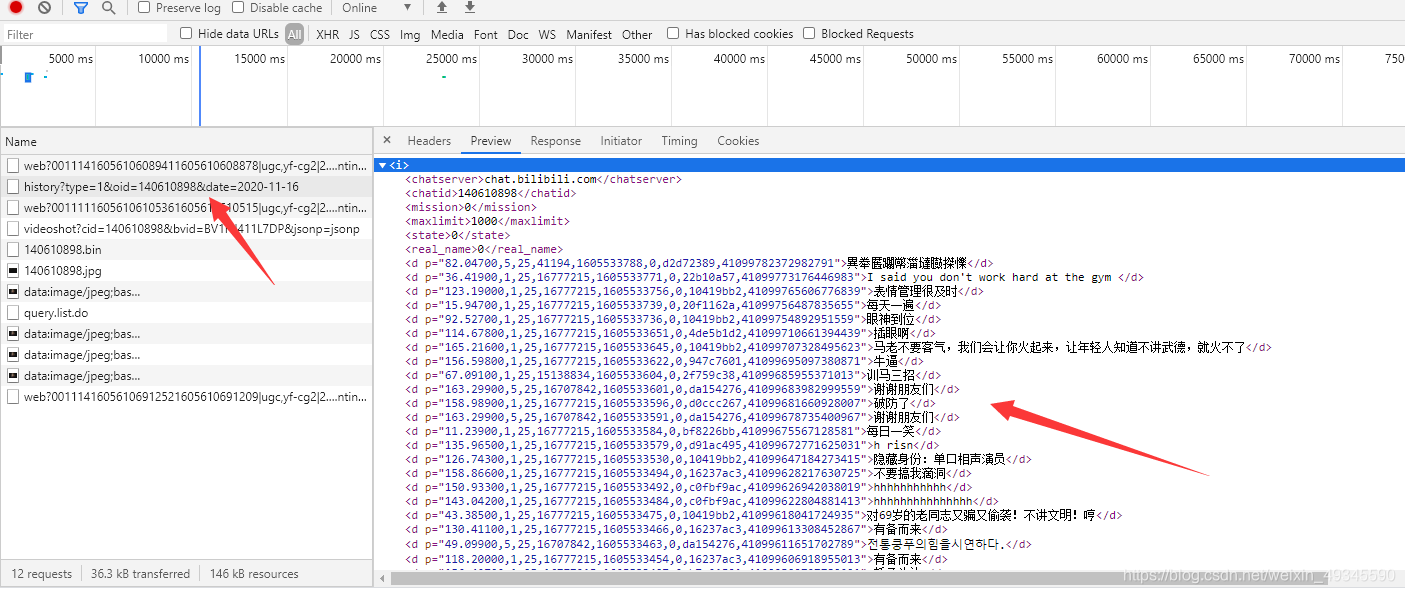The image size is (1405, 594).
Task: Select the web?001114160561069125 request
Action: pos(186,397)
